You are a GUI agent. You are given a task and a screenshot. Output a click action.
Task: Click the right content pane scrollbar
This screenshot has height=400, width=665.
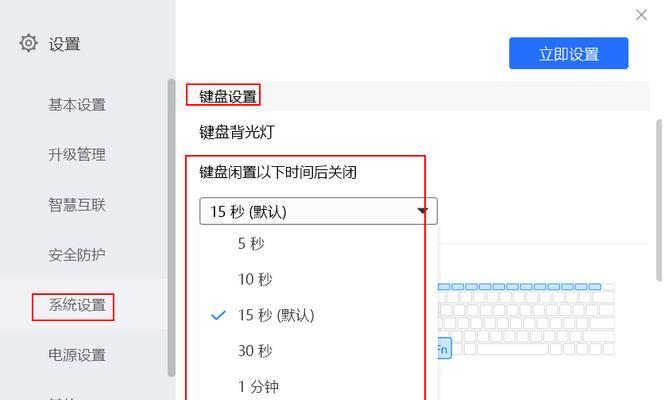659,200
